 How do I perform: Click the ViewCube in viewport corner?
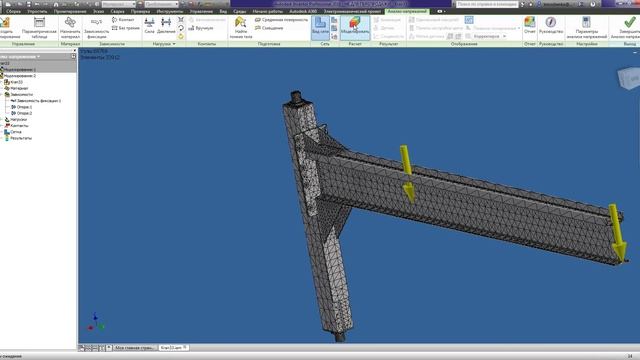pyautogui.click(x=629, y=78)
